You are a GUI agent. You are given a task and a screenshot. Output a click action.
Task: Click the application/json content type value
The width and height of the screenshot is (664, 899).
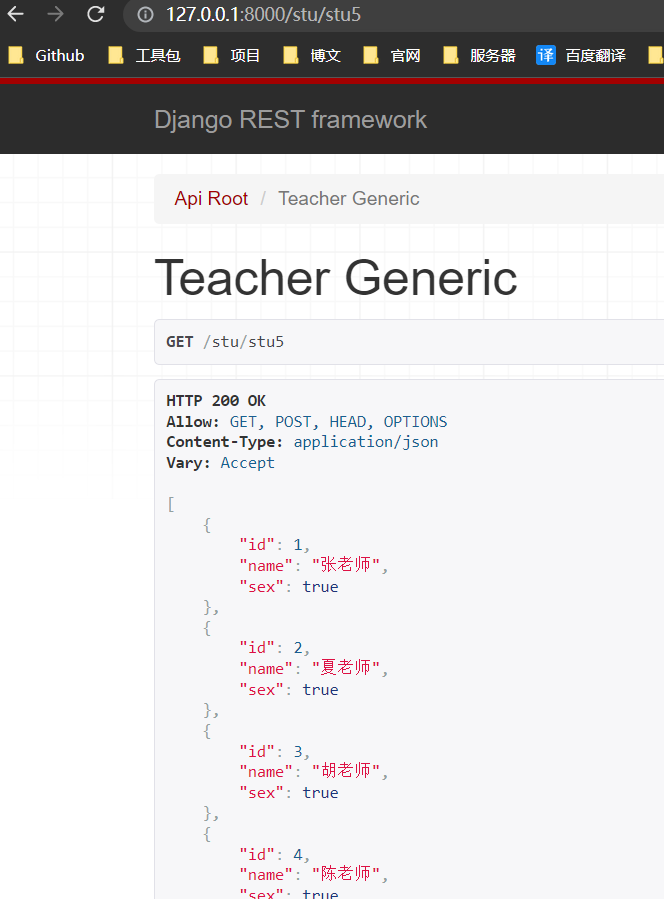point(366,442)
